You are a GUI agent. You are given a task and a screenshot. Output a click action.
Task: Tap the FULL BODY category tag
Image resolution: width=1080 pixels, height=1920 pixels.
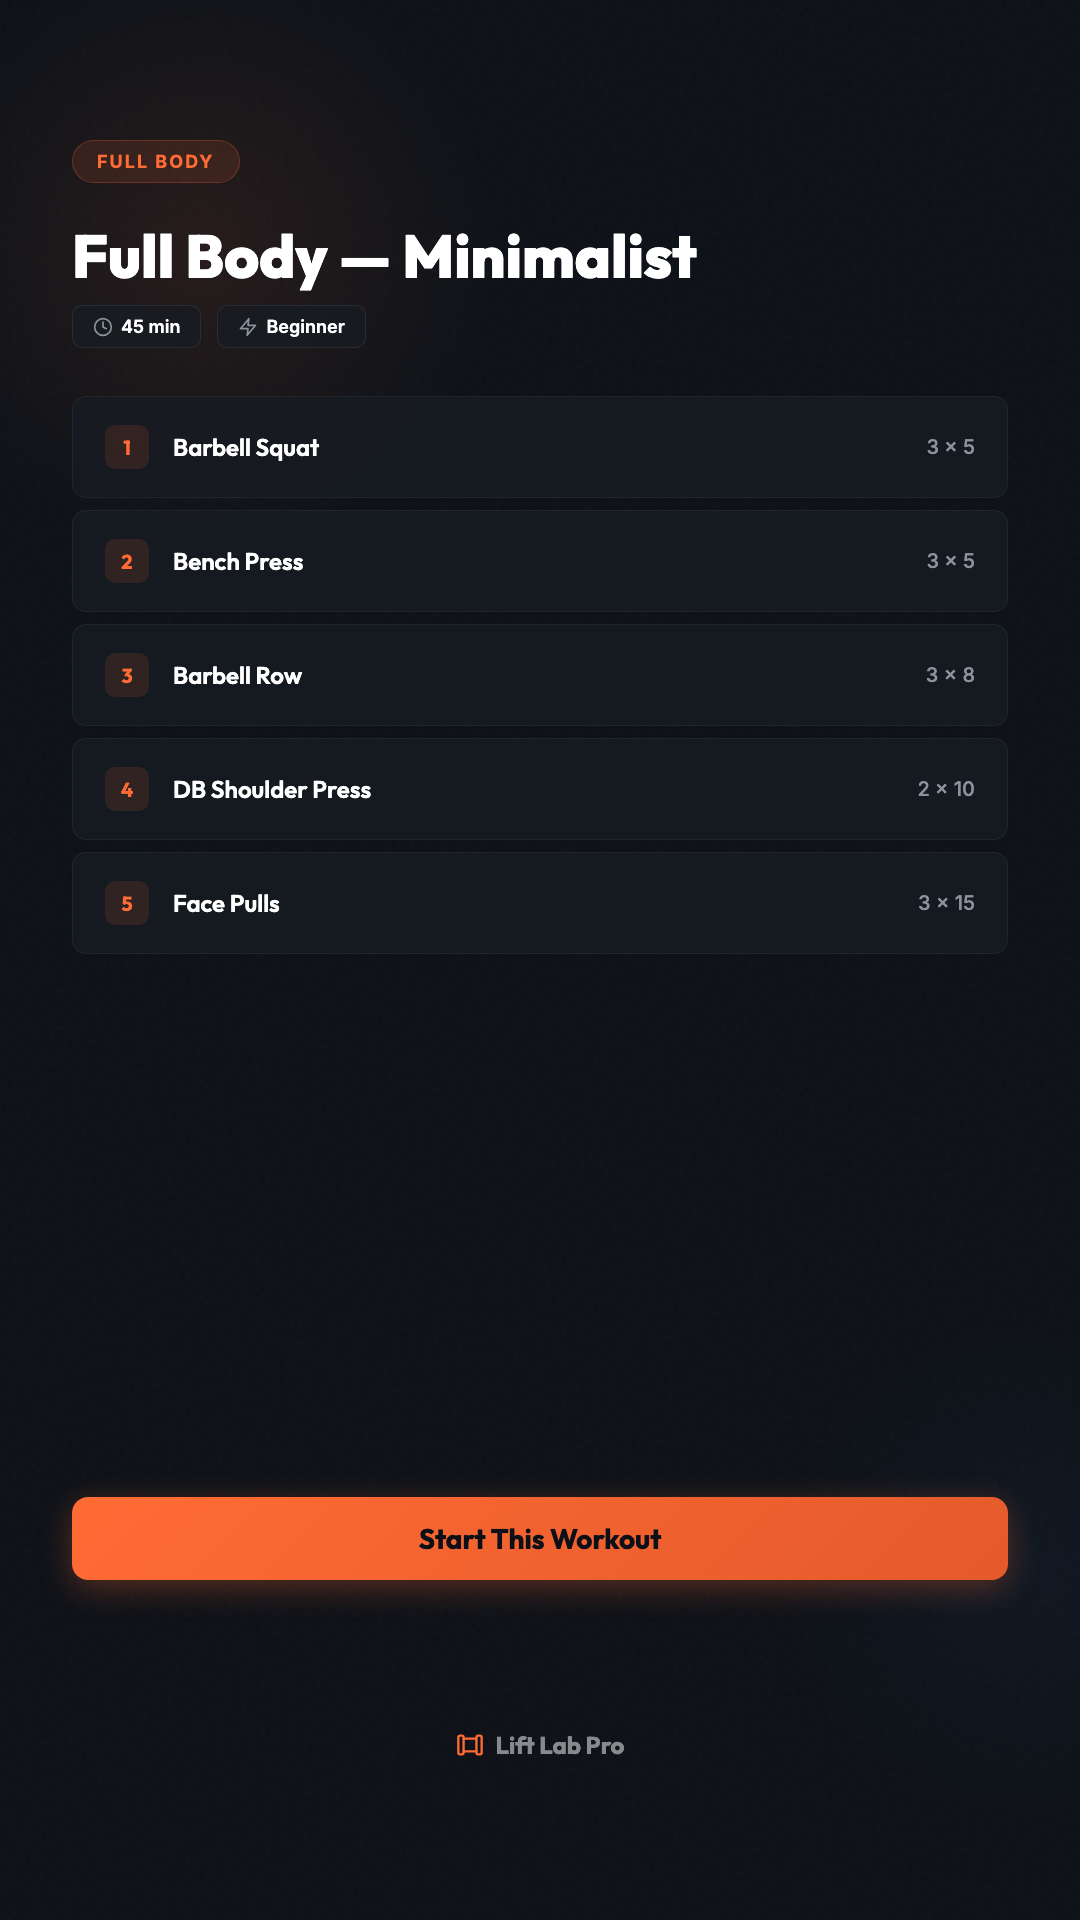(x=156, y=162)
